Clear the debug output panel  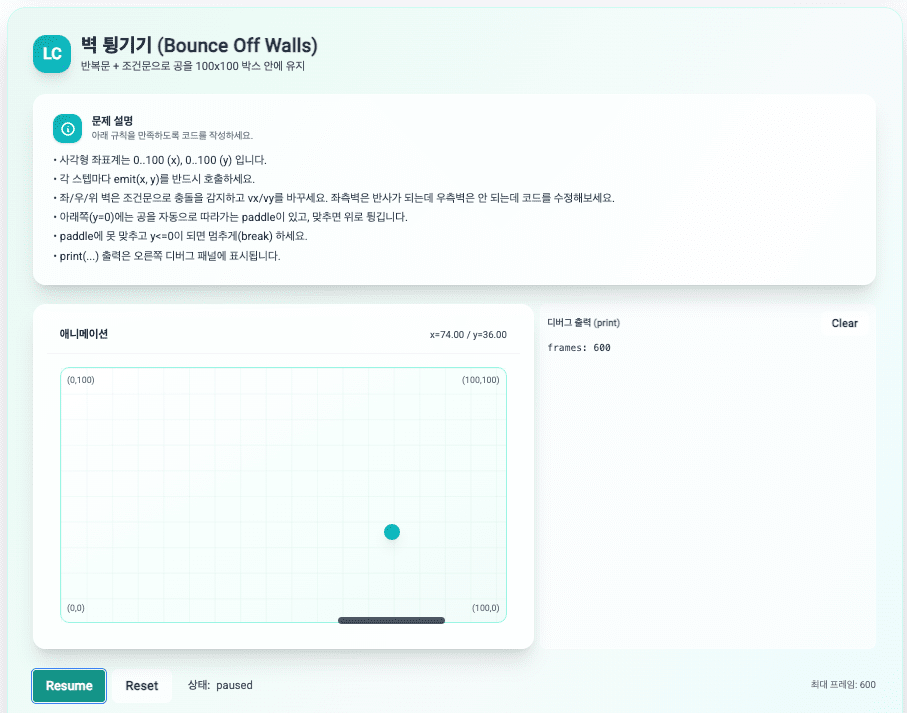[845, 323]
